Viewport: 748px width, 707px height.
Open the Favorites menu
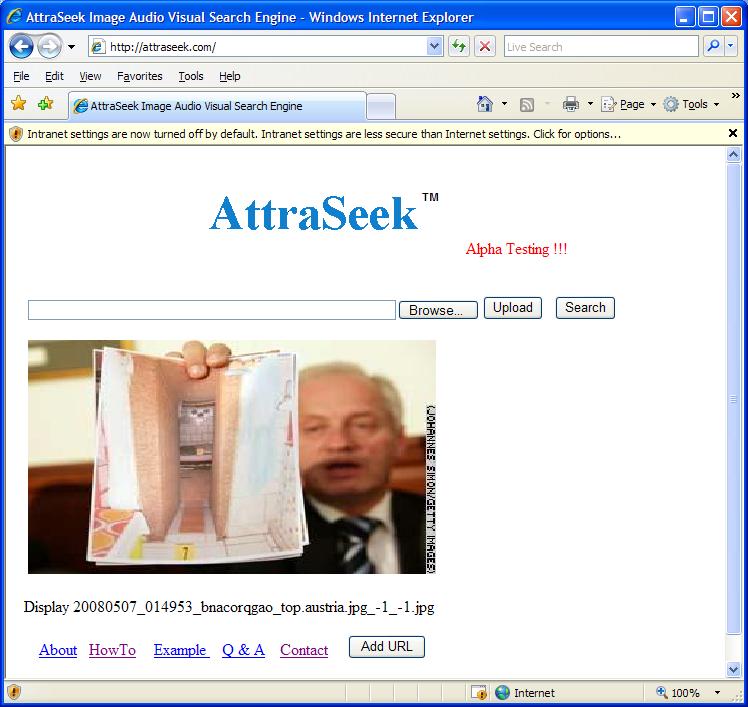[x=140, y=76]
